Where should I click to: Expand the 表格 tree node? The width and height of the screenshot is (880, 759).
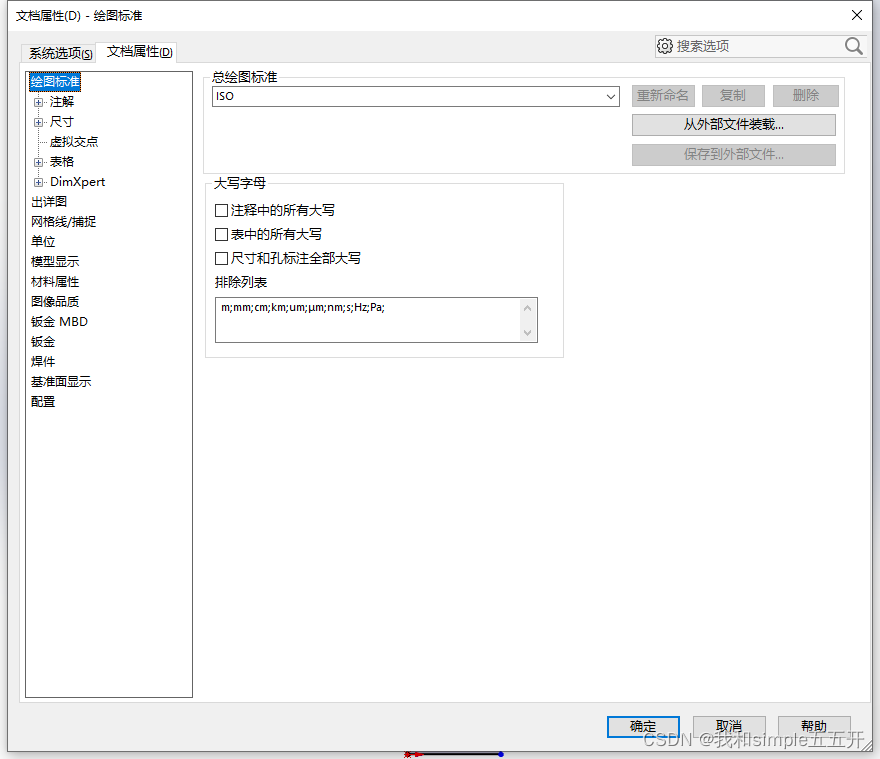[x=38, y=162]
